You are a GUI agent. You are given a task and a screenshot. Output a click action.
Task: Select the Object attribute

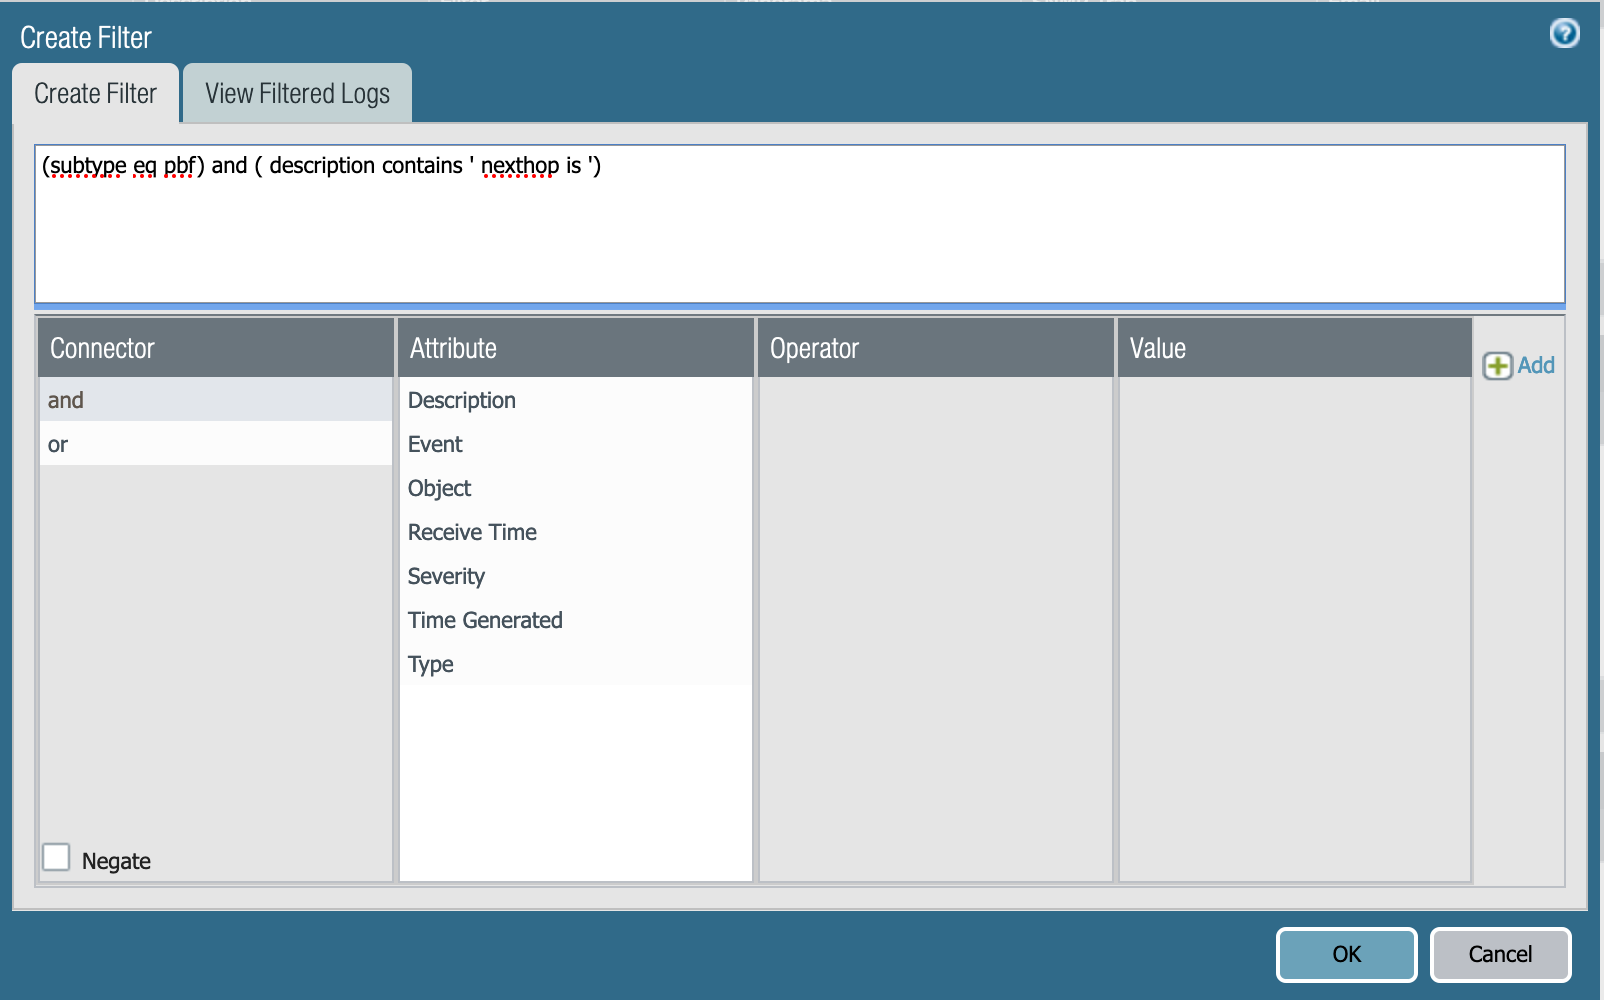coord(439,488)
